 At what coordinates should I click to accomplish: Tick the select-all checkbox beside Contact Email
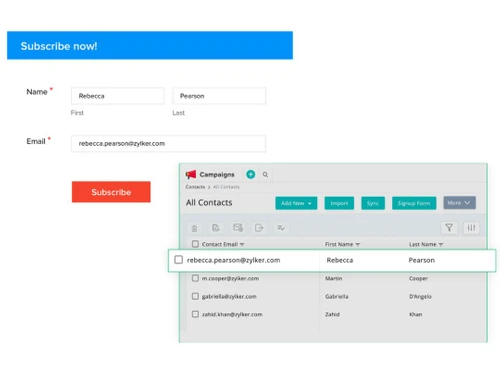[195, 244]
